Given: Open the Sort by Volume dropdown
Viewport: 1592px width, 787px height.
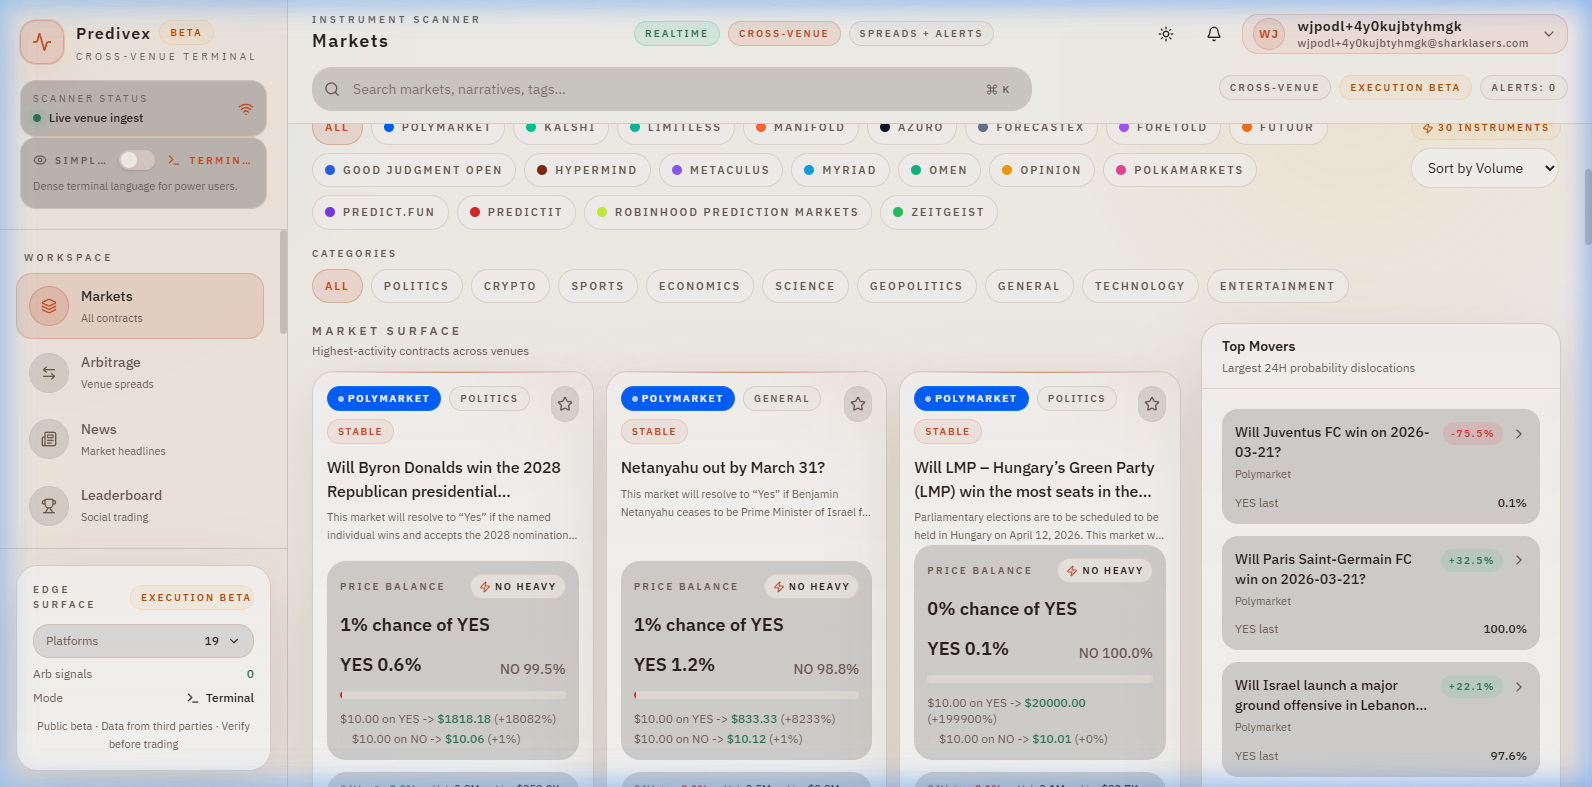Looking at the screenshot, I should [1485, 168].
